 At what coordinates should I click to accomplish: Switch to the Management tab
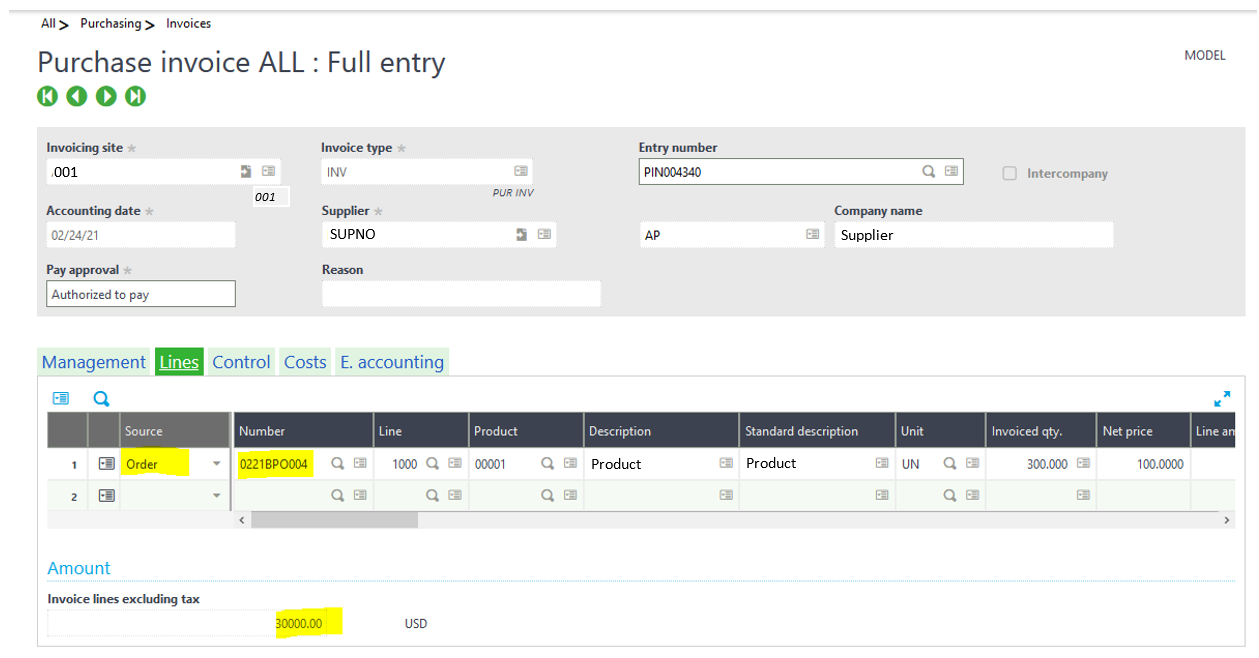[94, 362]
